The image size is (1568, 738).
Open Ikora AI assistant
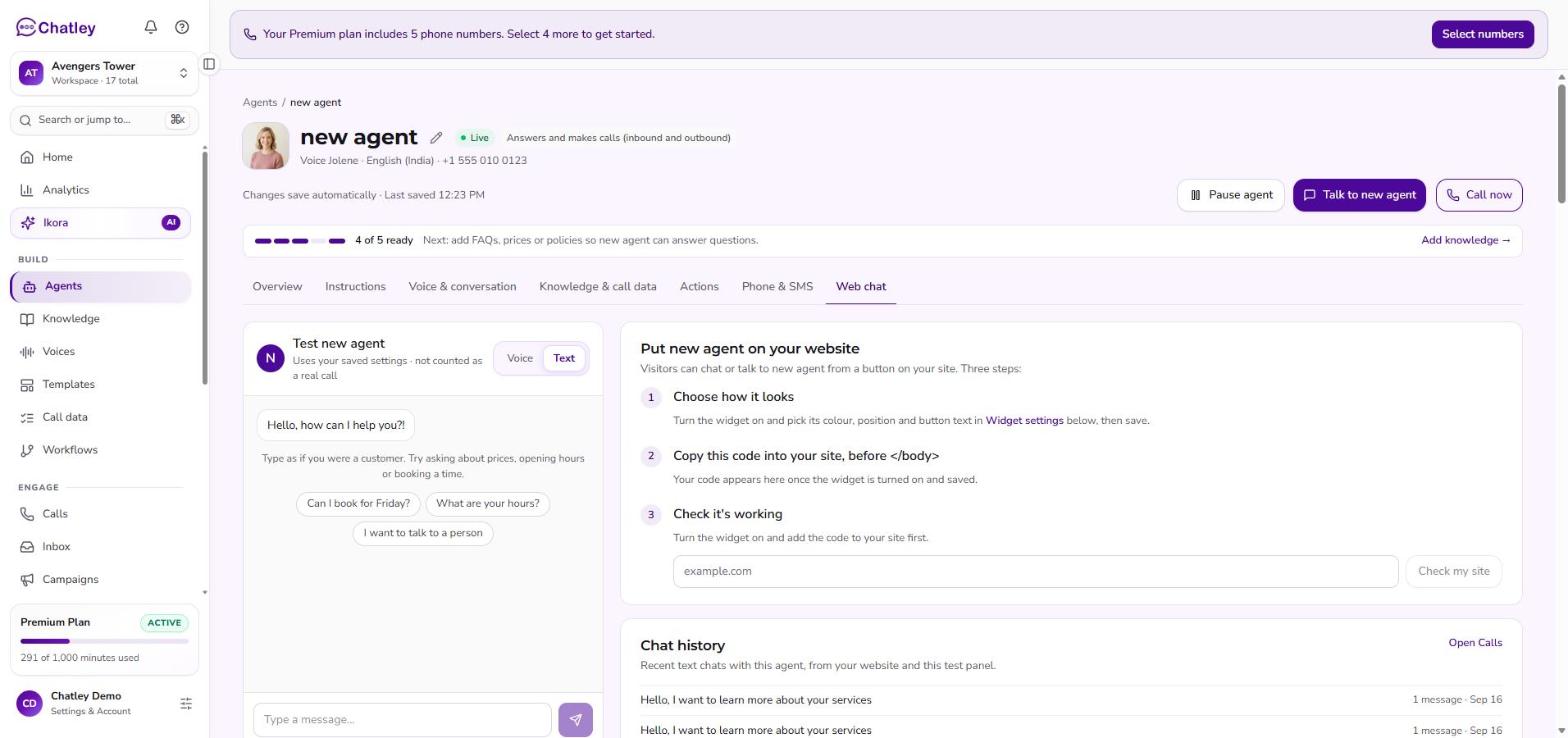[x=100, y=223]
